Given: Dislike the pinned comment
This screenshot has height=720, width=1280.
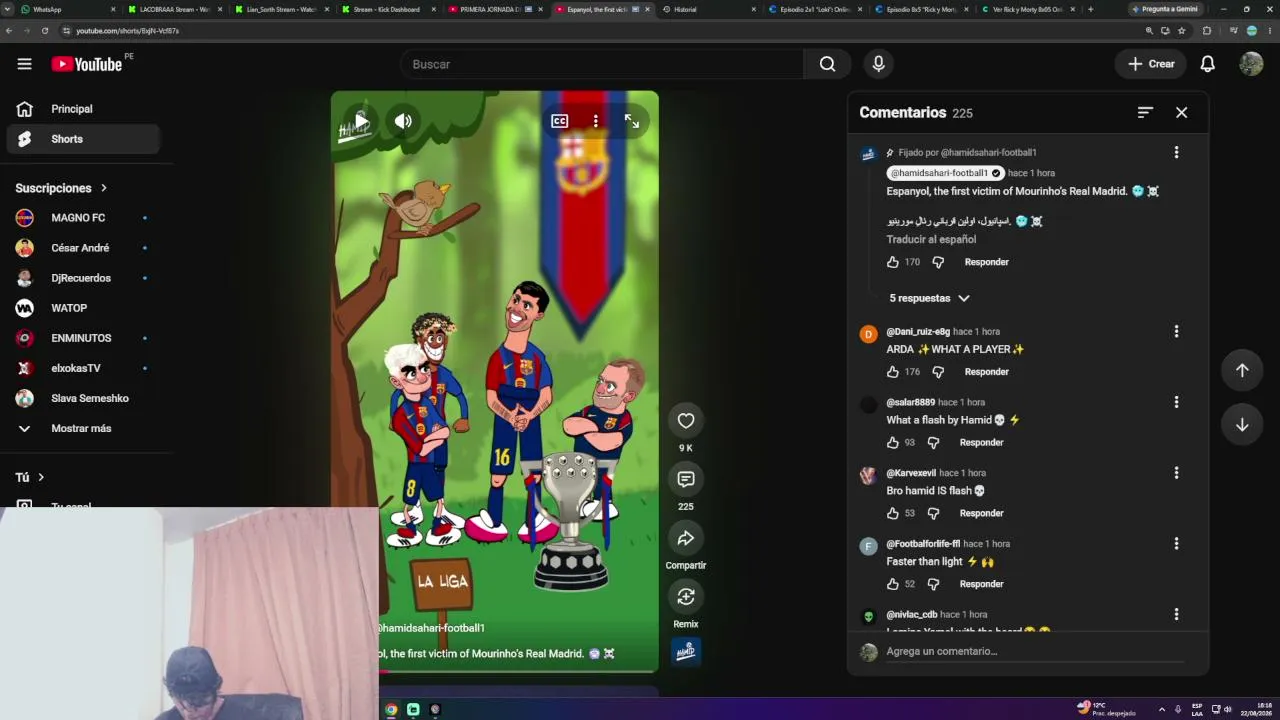Looking at the screenshot, I should point(938,262).
